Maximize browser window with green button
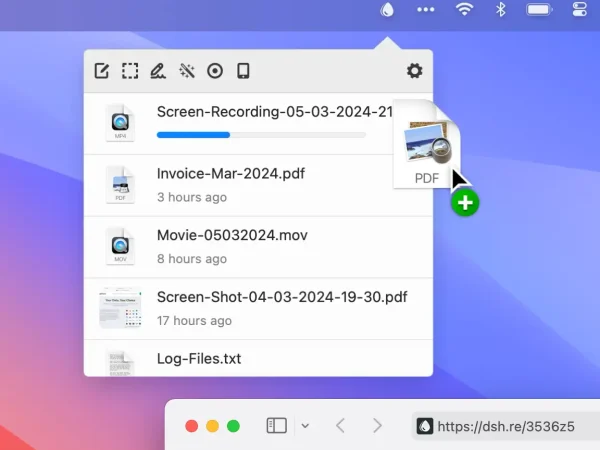600x450 pixels. pyautogui.click(x=233, y=426)
